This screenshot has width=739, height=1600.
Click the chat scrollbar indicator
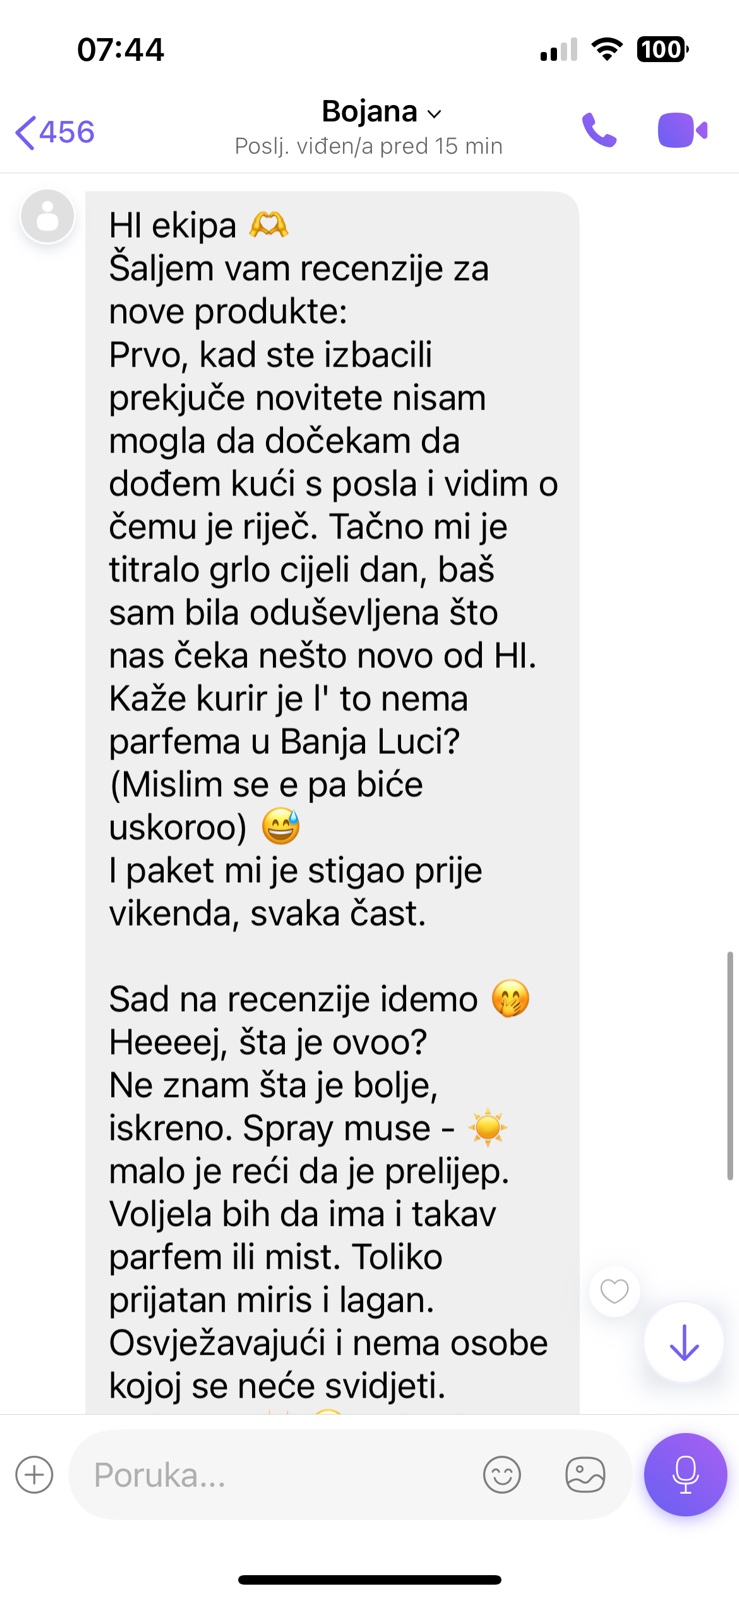tap(730, 1066)
